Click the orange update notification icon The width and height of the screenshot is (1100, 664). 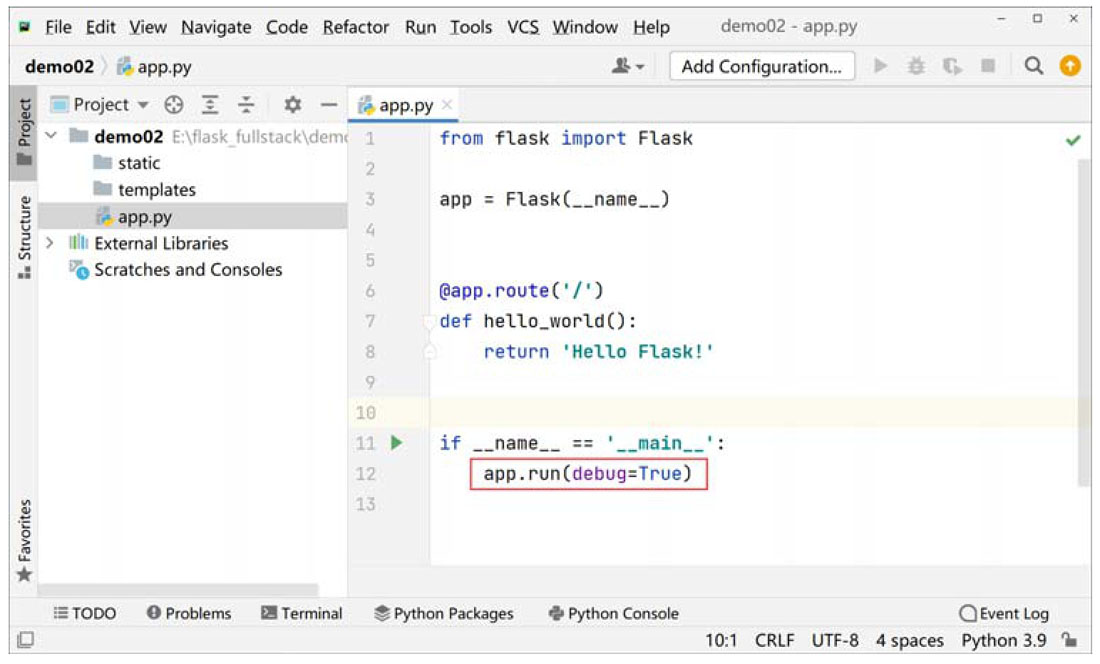tap(1070, 67)
